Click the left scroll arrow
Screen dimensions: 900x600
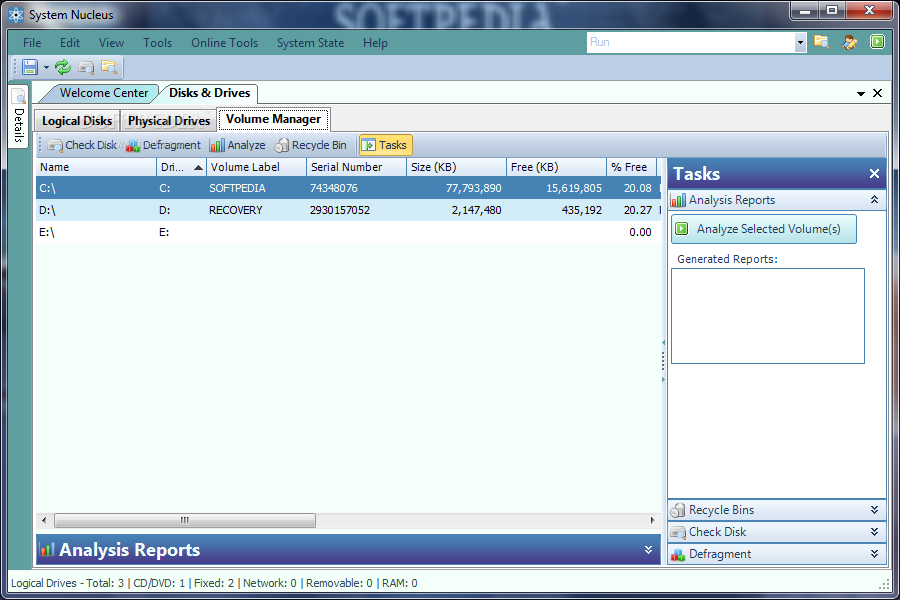[x=44, y=520]
